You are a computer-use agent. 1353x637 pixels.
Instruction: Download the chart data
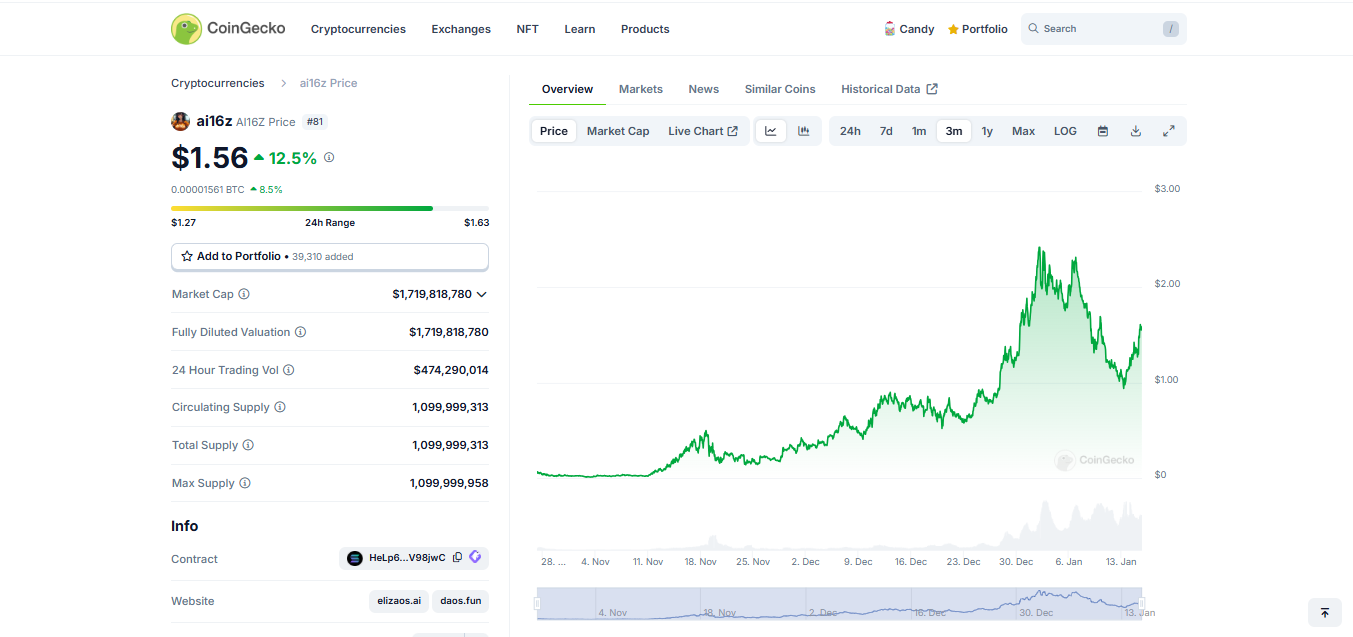[1136, 131]
